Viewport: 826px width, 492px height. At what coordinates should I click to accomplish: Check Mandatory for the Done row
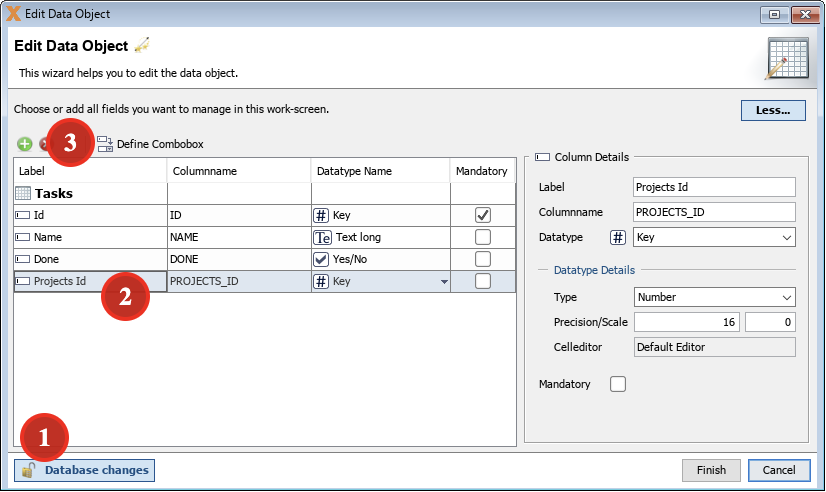(x=483, y=259)
